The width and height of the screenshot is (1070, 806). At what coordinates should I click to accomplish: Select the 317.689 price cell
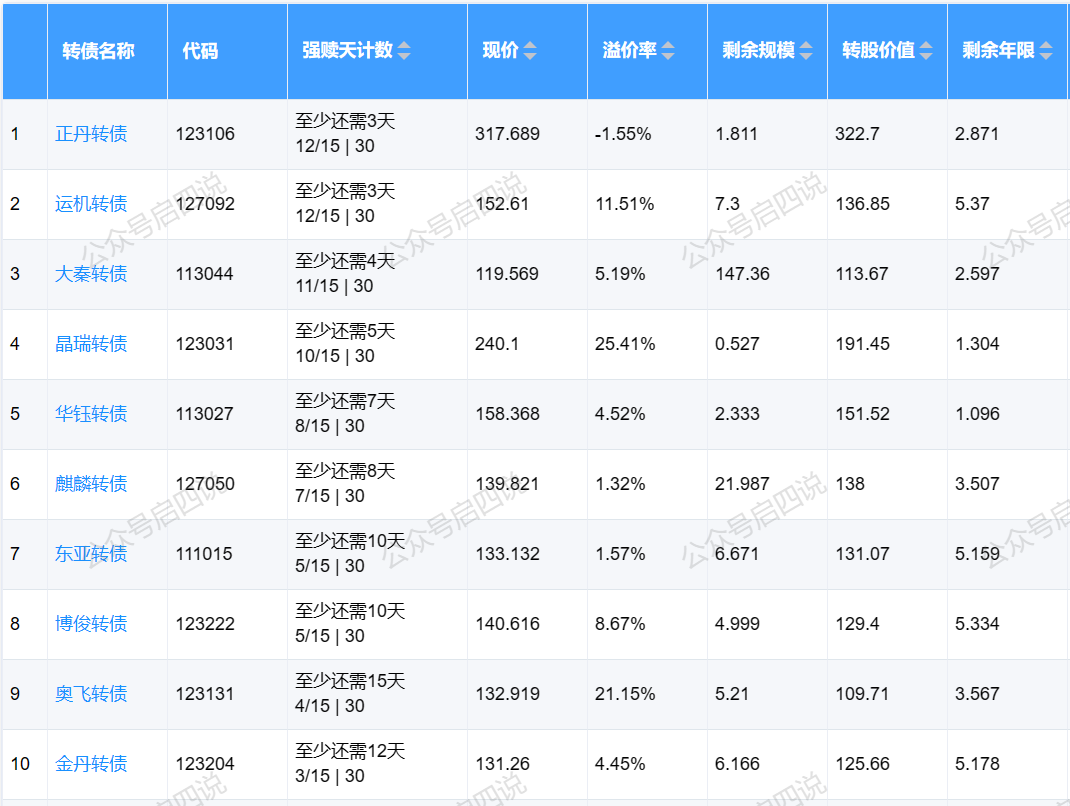click(507, 134)
